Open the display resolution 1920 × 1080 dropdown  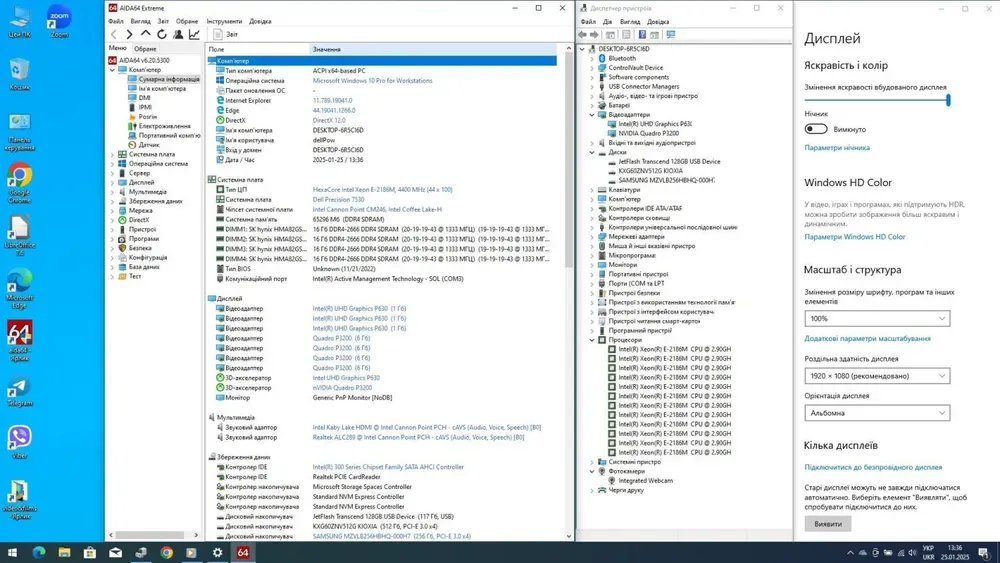876,376
